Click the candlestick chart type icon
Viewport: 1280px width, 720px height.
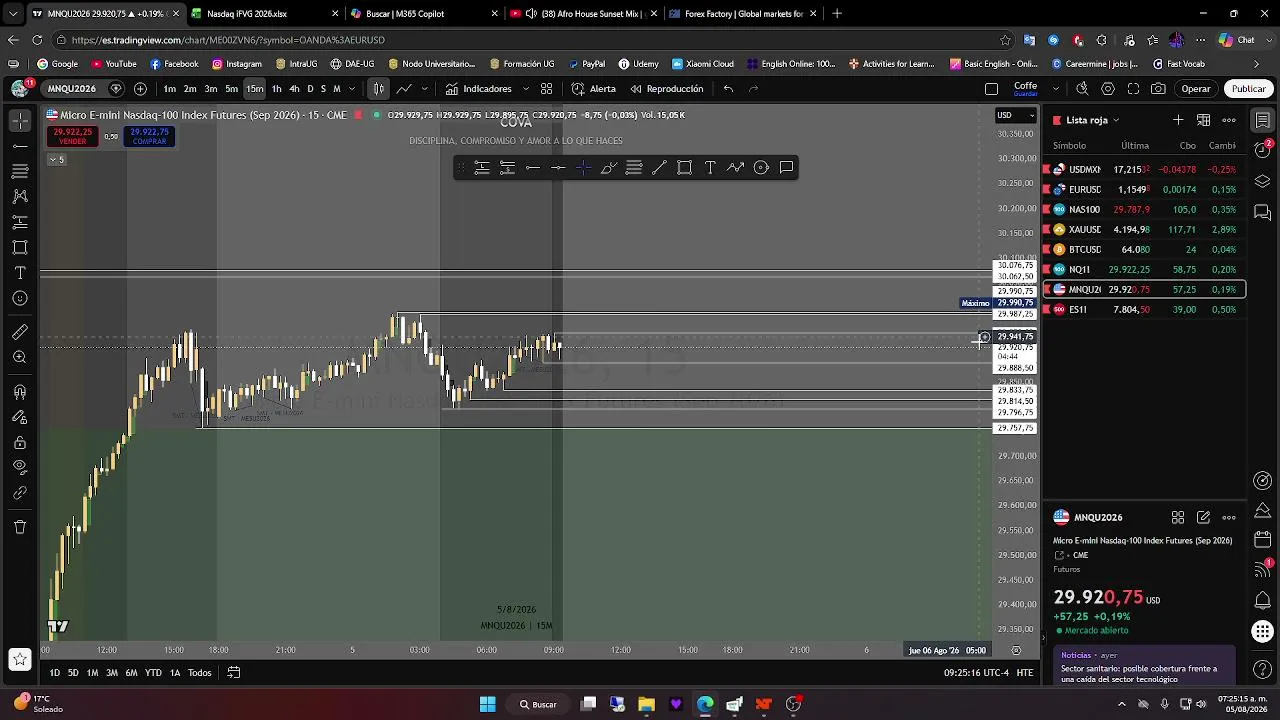(379, 89)
